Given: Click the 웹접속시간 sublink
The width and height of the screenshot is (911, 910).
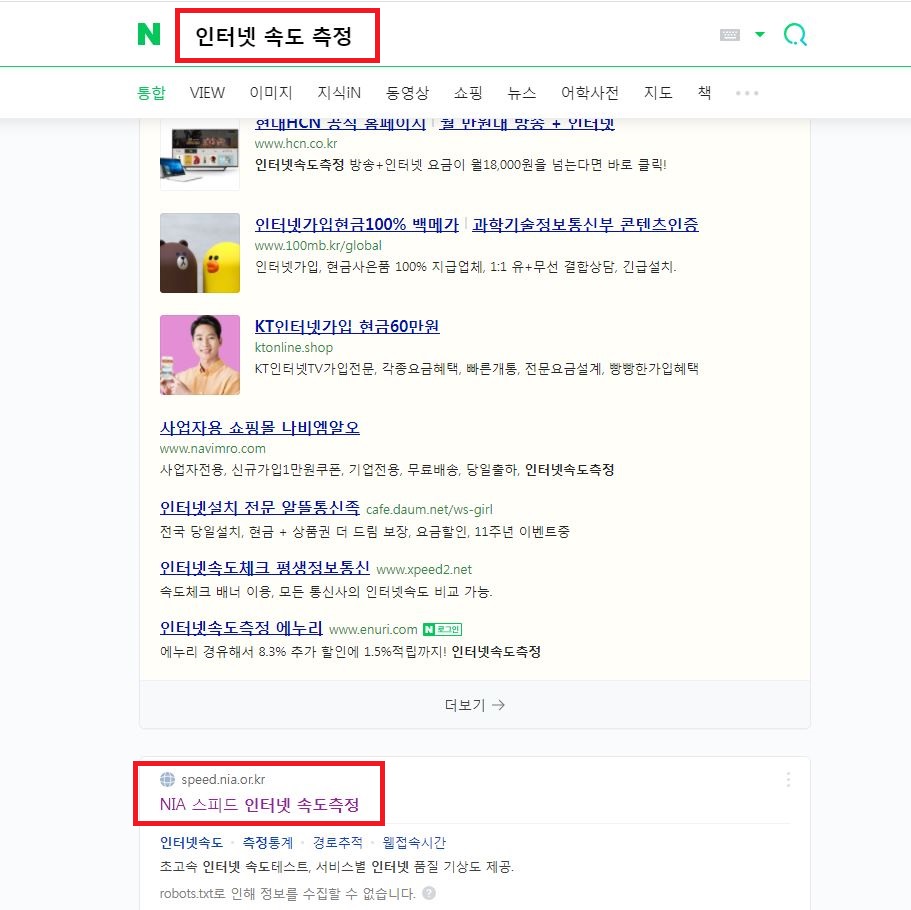Looking at the screenshot, I should point(414,843).
